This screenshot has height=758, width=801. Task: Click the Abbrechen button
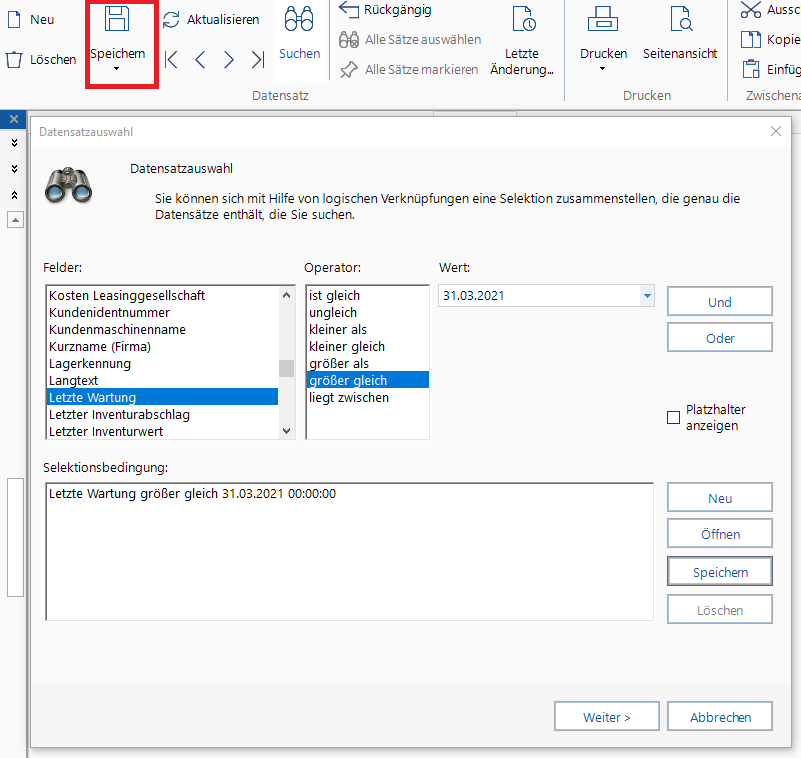(719, 717)
